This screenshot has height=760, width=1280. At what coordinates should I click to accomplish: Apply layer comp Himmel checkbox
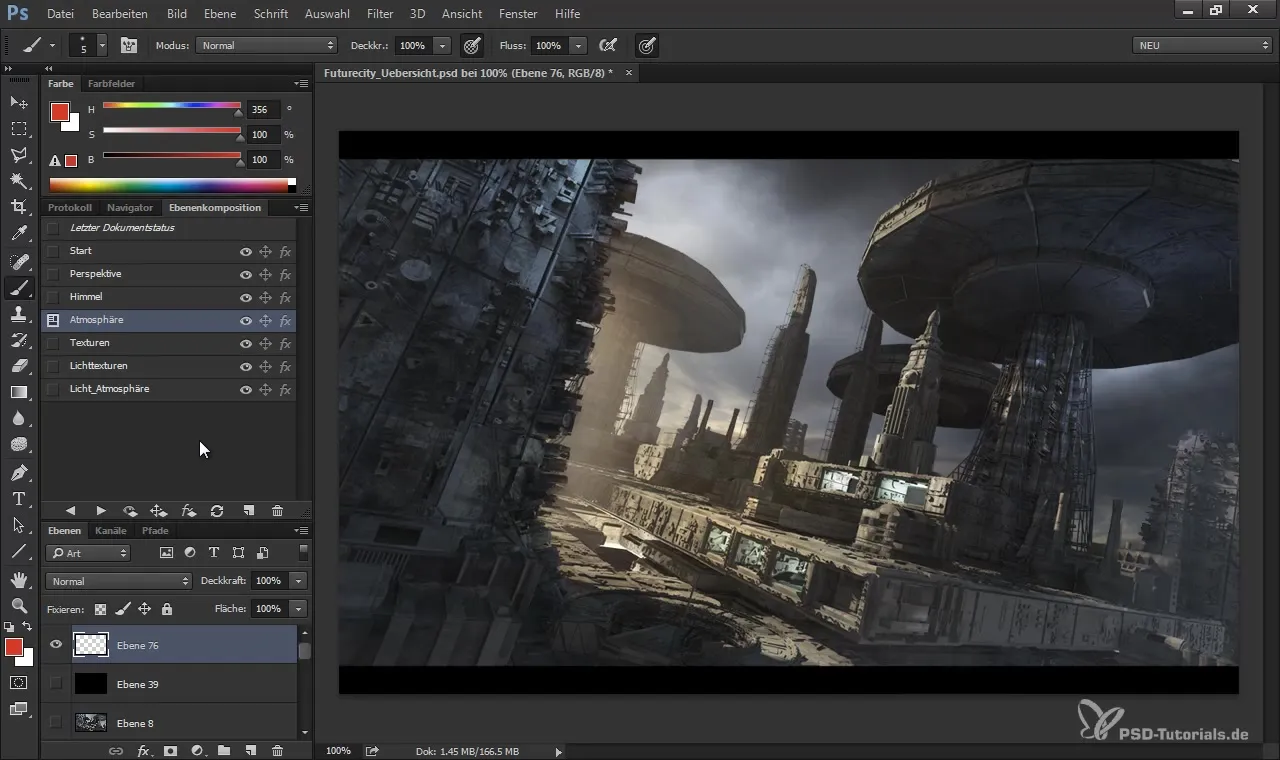[53, 297]
